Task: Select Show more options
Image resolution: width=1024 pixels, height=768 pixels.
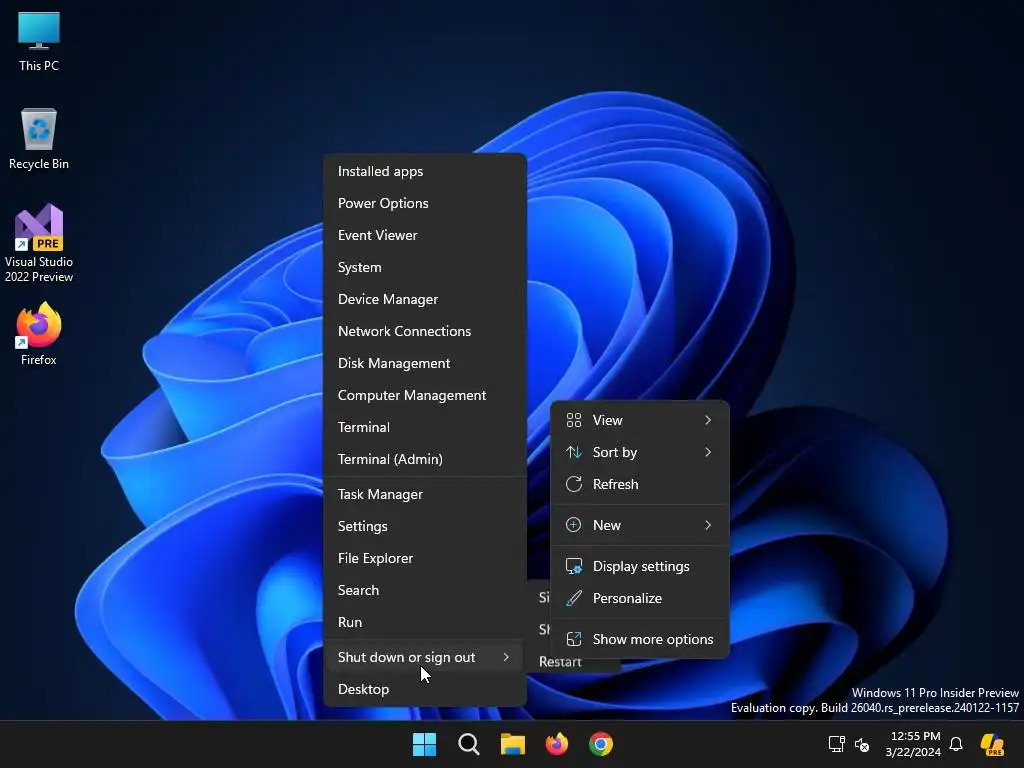Action: [639, 639]
